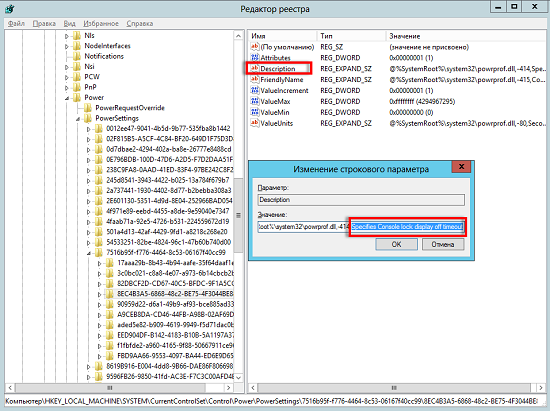The height and width of the screenshot is (411, 550).
Task: Click folder icon of FBD9AA66-9553 key
Action: click(x=110, y=355)
